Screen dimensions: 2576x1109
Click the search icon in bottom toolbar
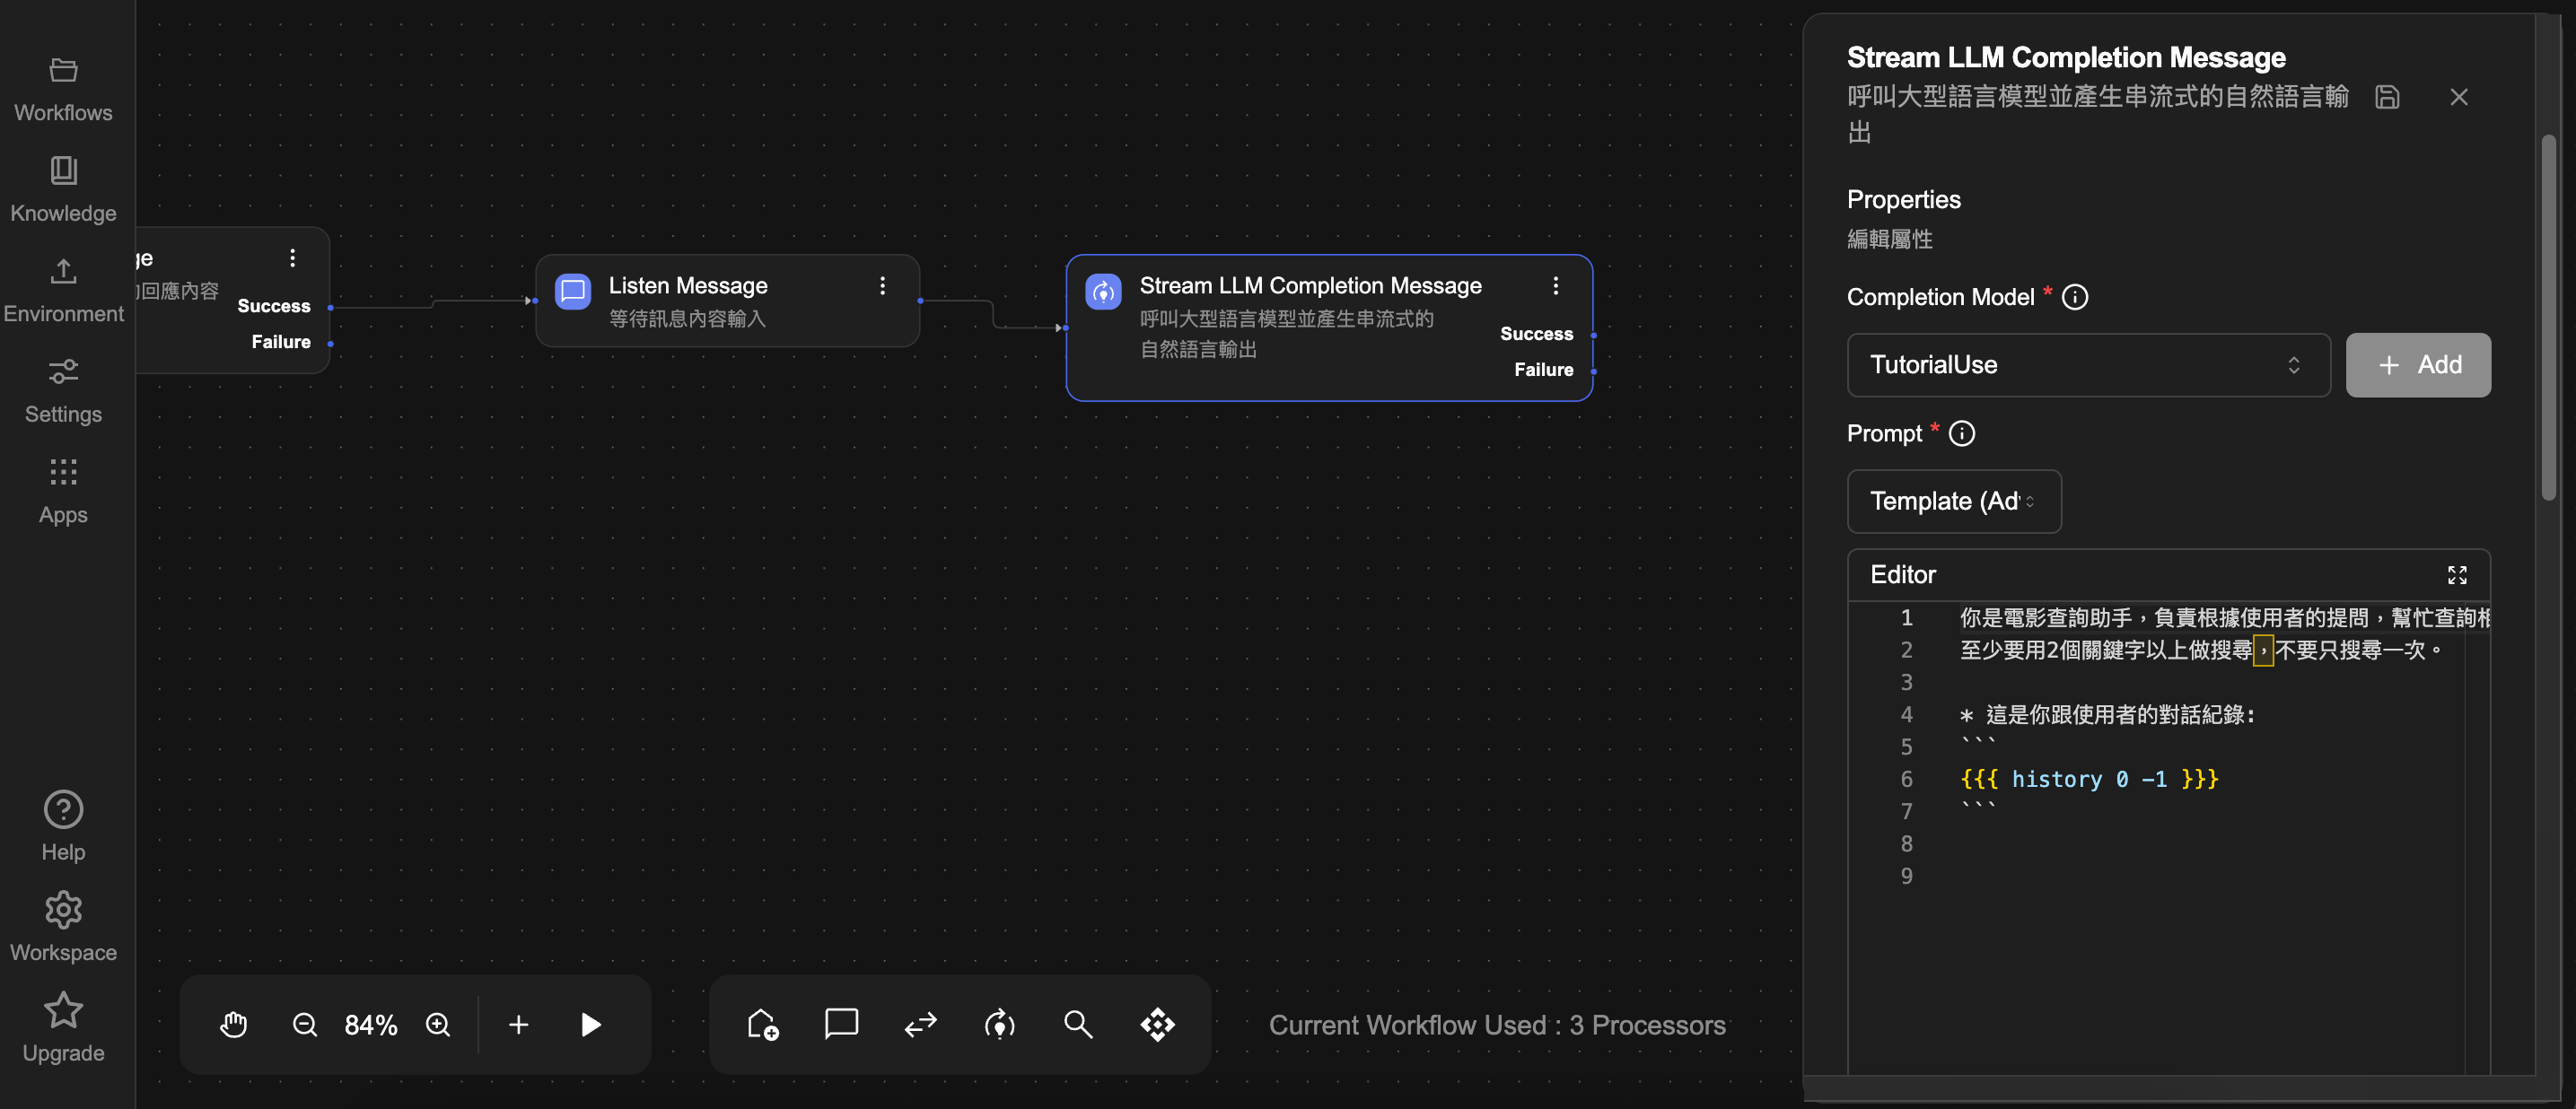[1078, 1024]
